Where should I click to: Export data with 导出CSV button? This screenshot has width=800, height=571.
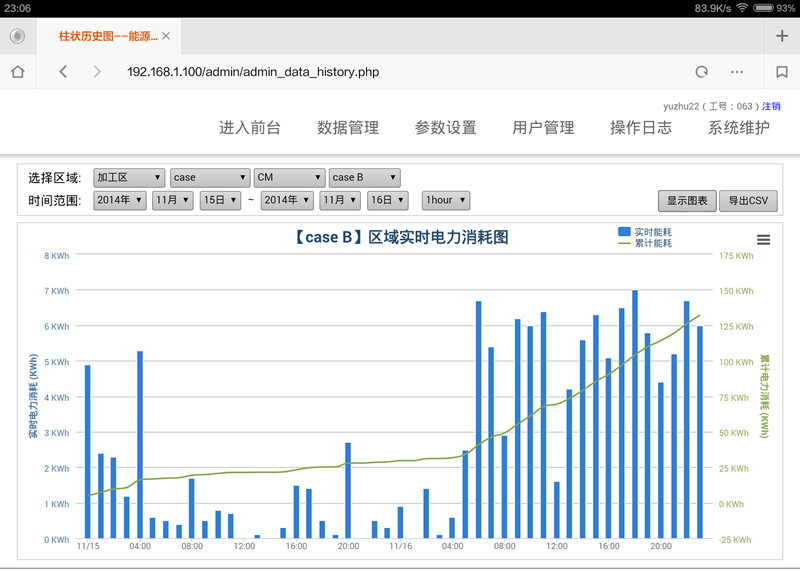[748, 201]
